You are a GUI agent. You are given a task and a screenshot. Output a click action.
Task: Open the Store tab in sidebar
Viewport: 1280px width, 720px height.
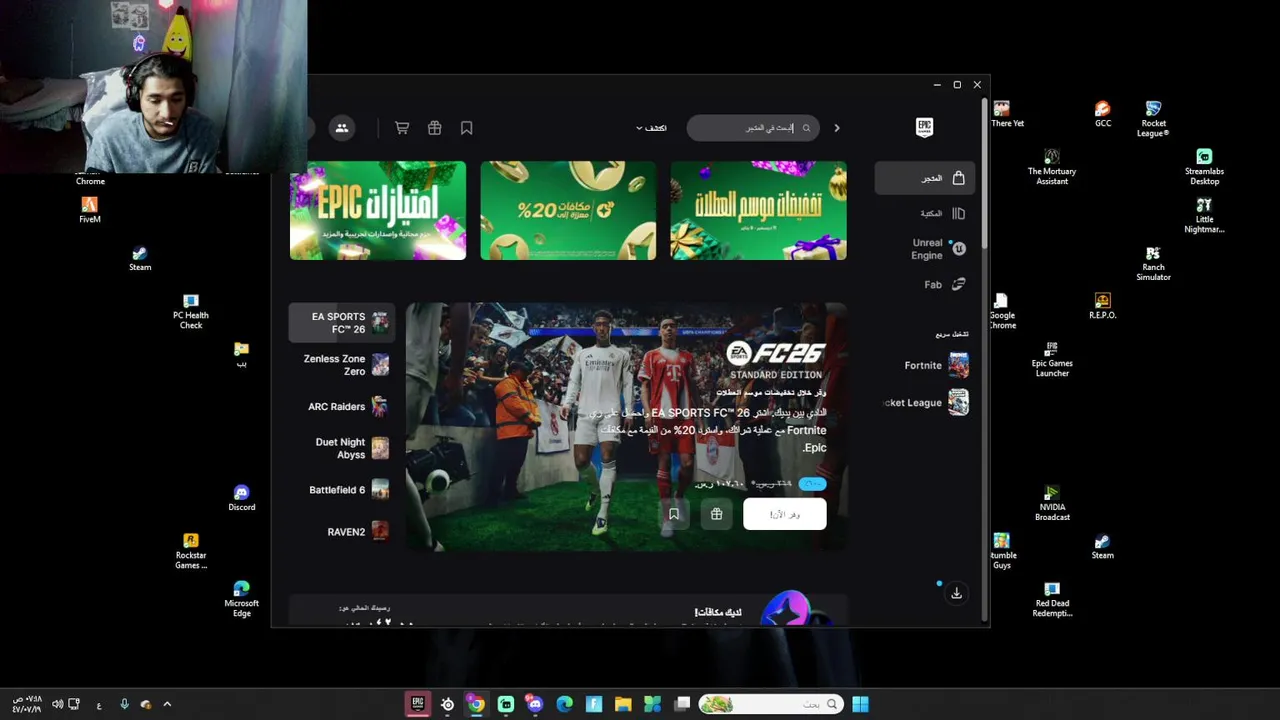pos(925,178)
